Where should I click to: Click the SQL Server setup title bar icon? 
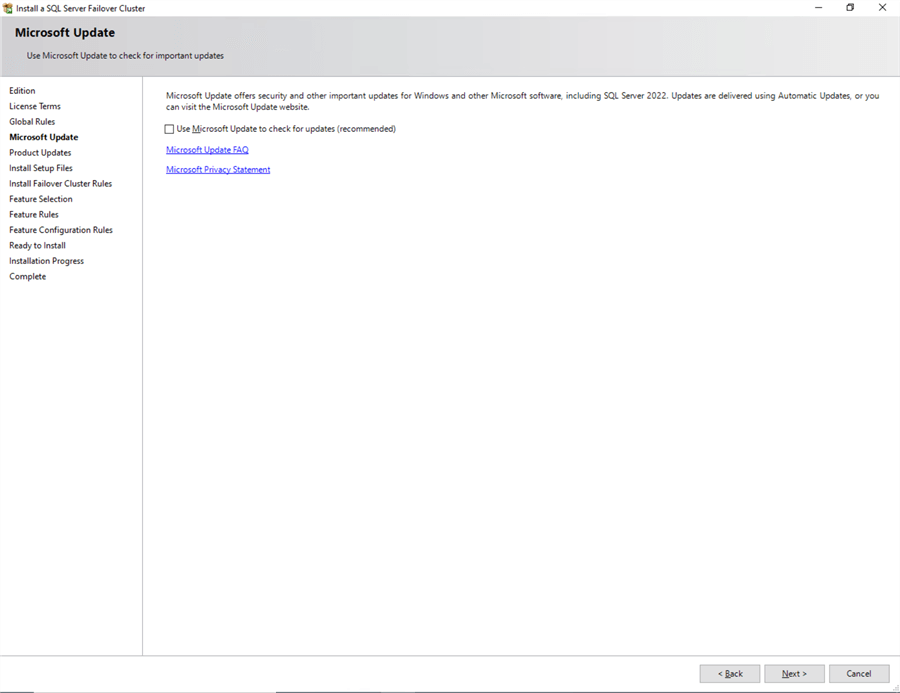(7, 8)
